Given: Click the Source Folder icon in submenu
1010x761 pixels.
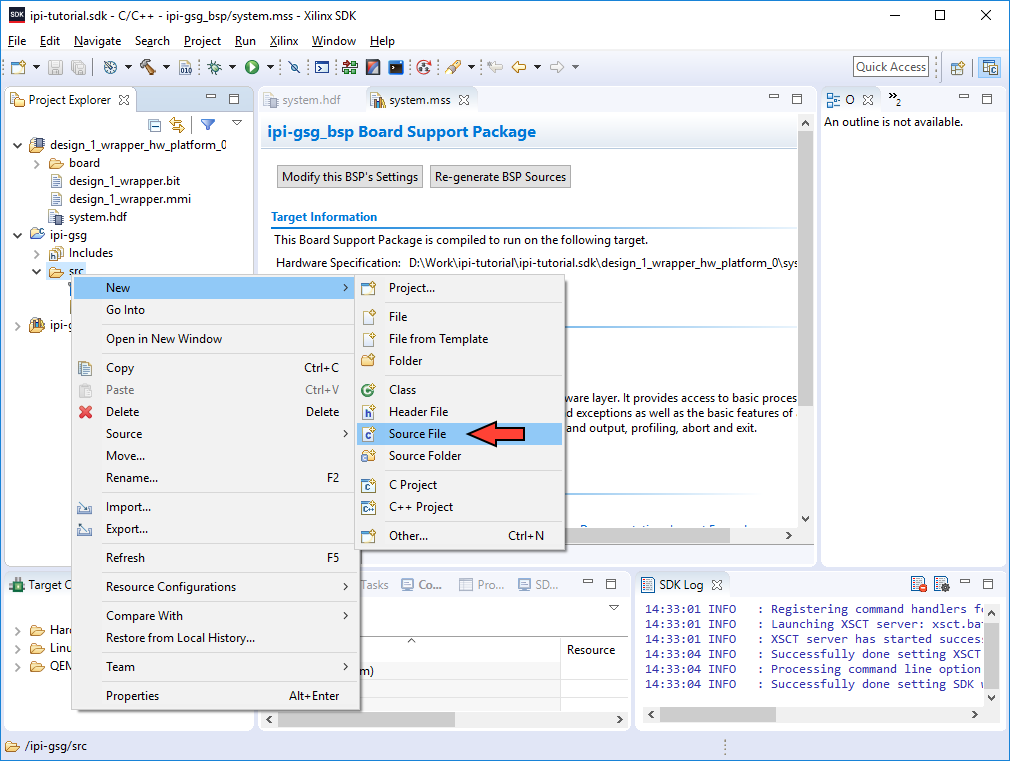Looking at the screenshot, I should [x=368, y=456].
